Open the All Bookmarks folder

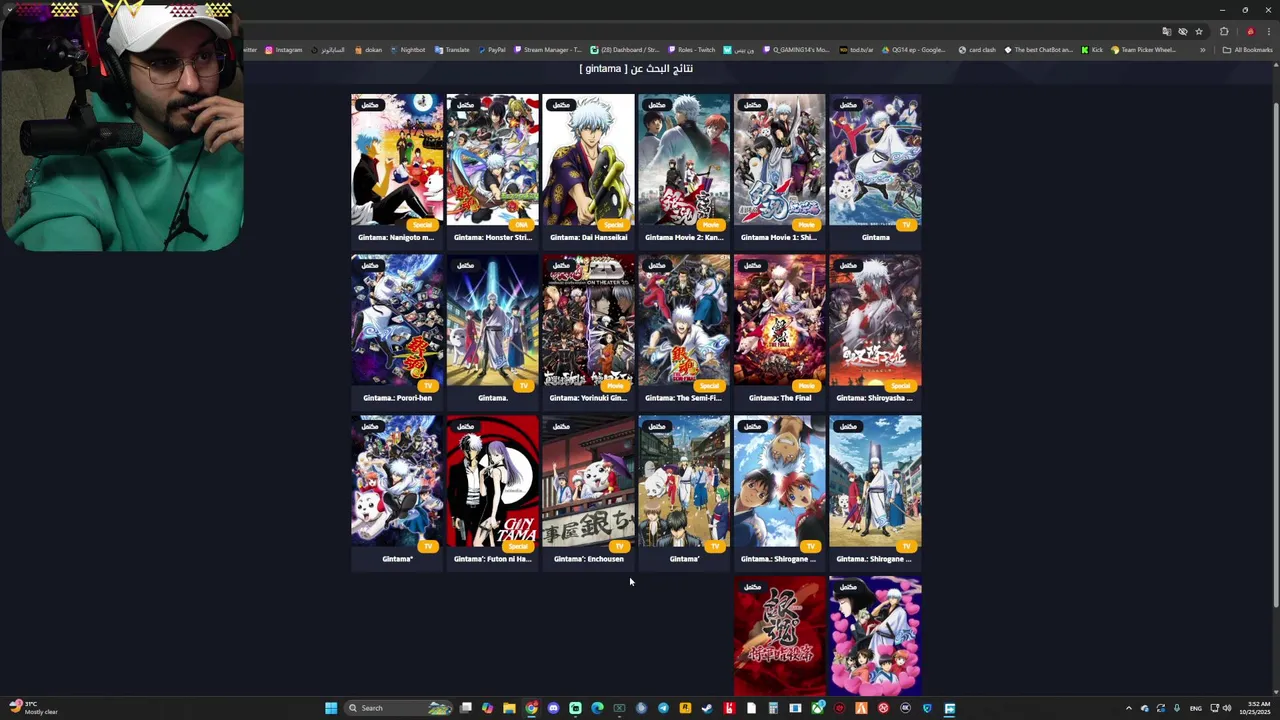coord(1247,50)
